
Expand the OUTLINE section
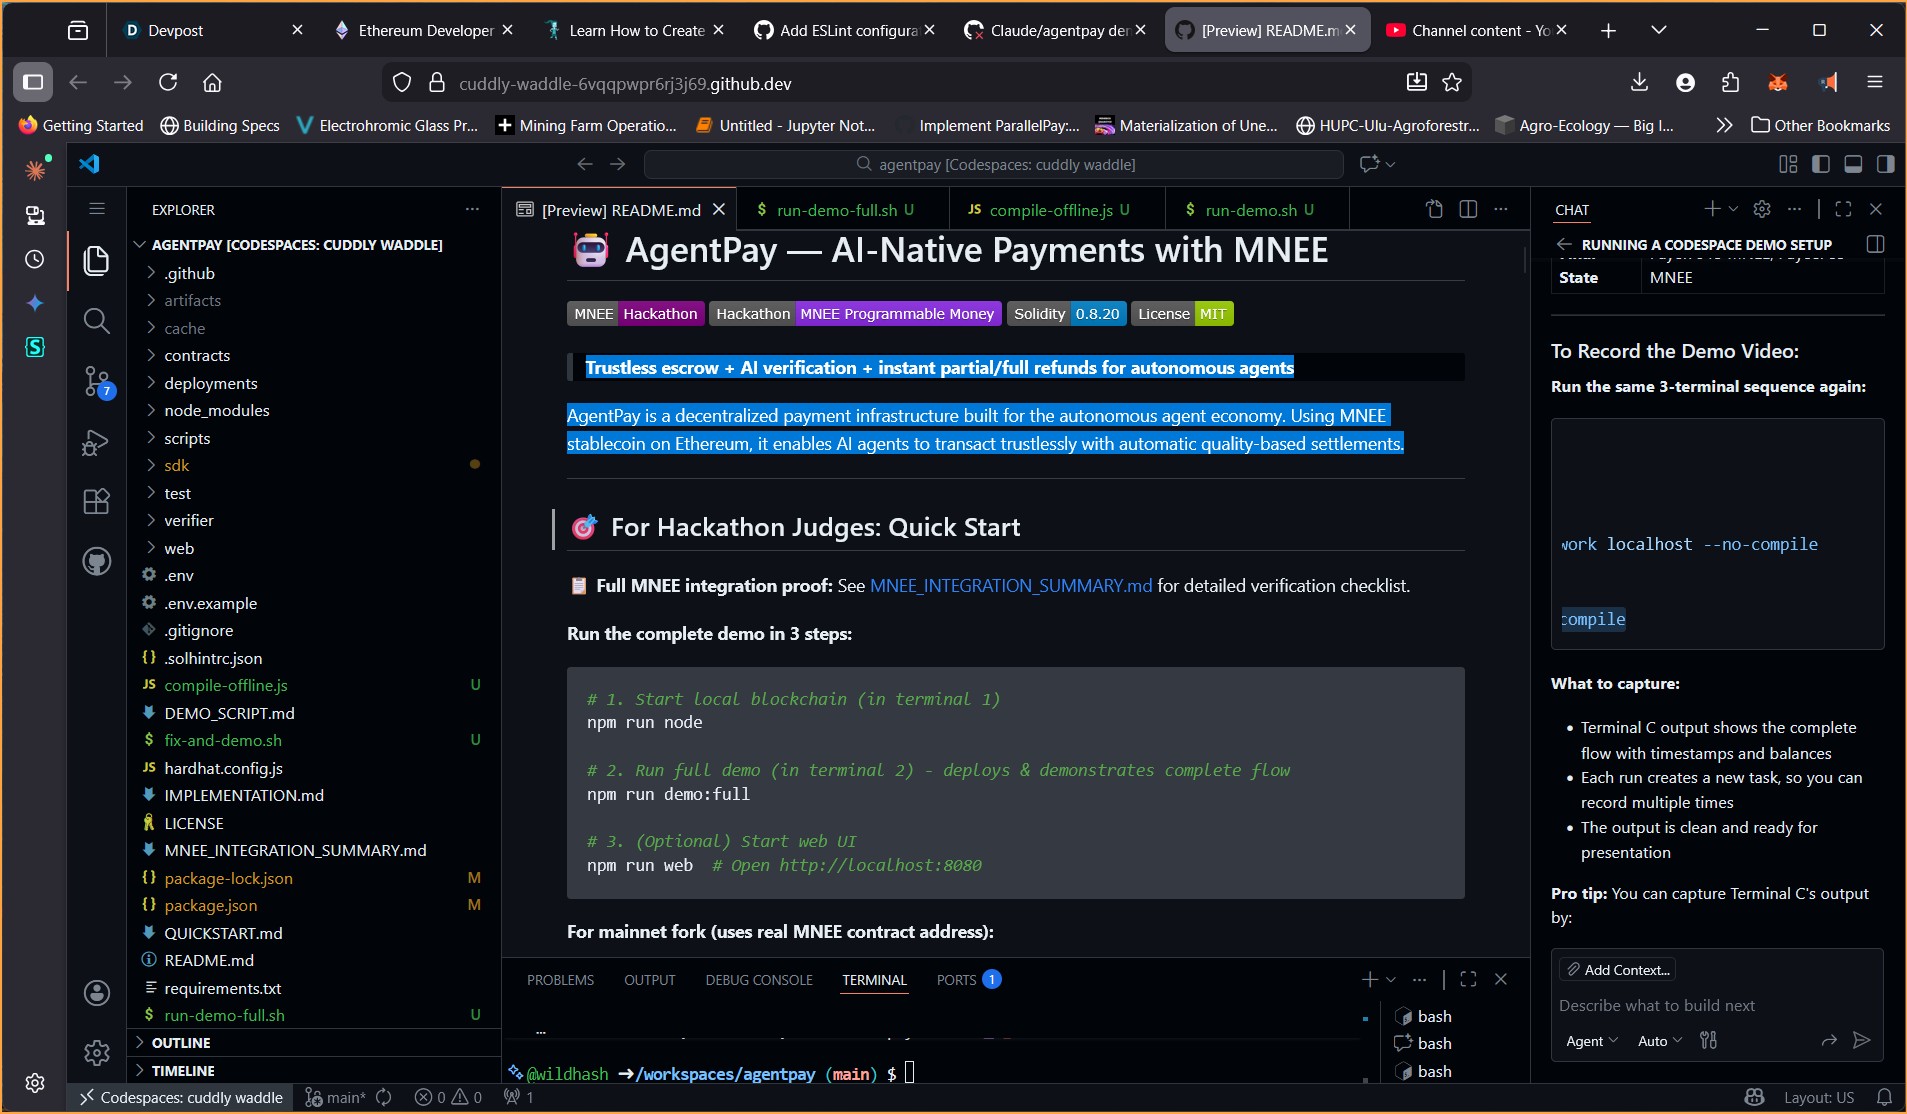tap(314, 1043)
